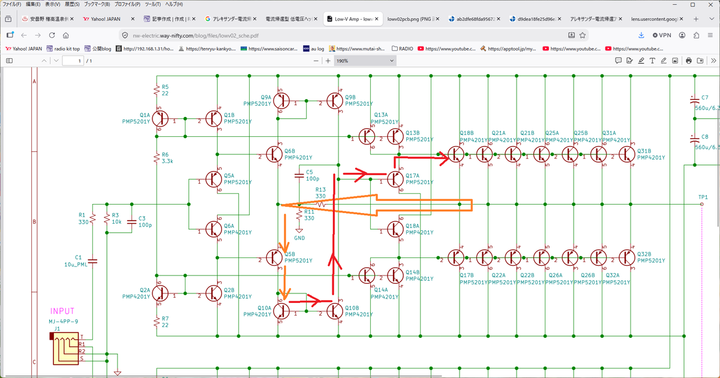The image size is (720, 378).
Task: Open the extensions icon
Action: (696, 35)
